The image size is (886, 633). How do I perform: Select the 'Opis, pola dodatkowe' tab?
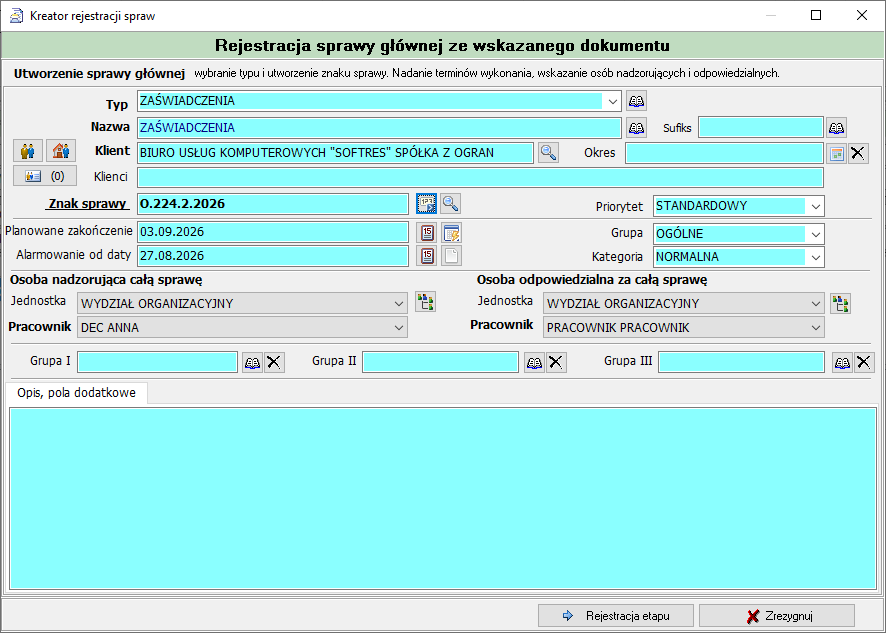click(76, 393)
